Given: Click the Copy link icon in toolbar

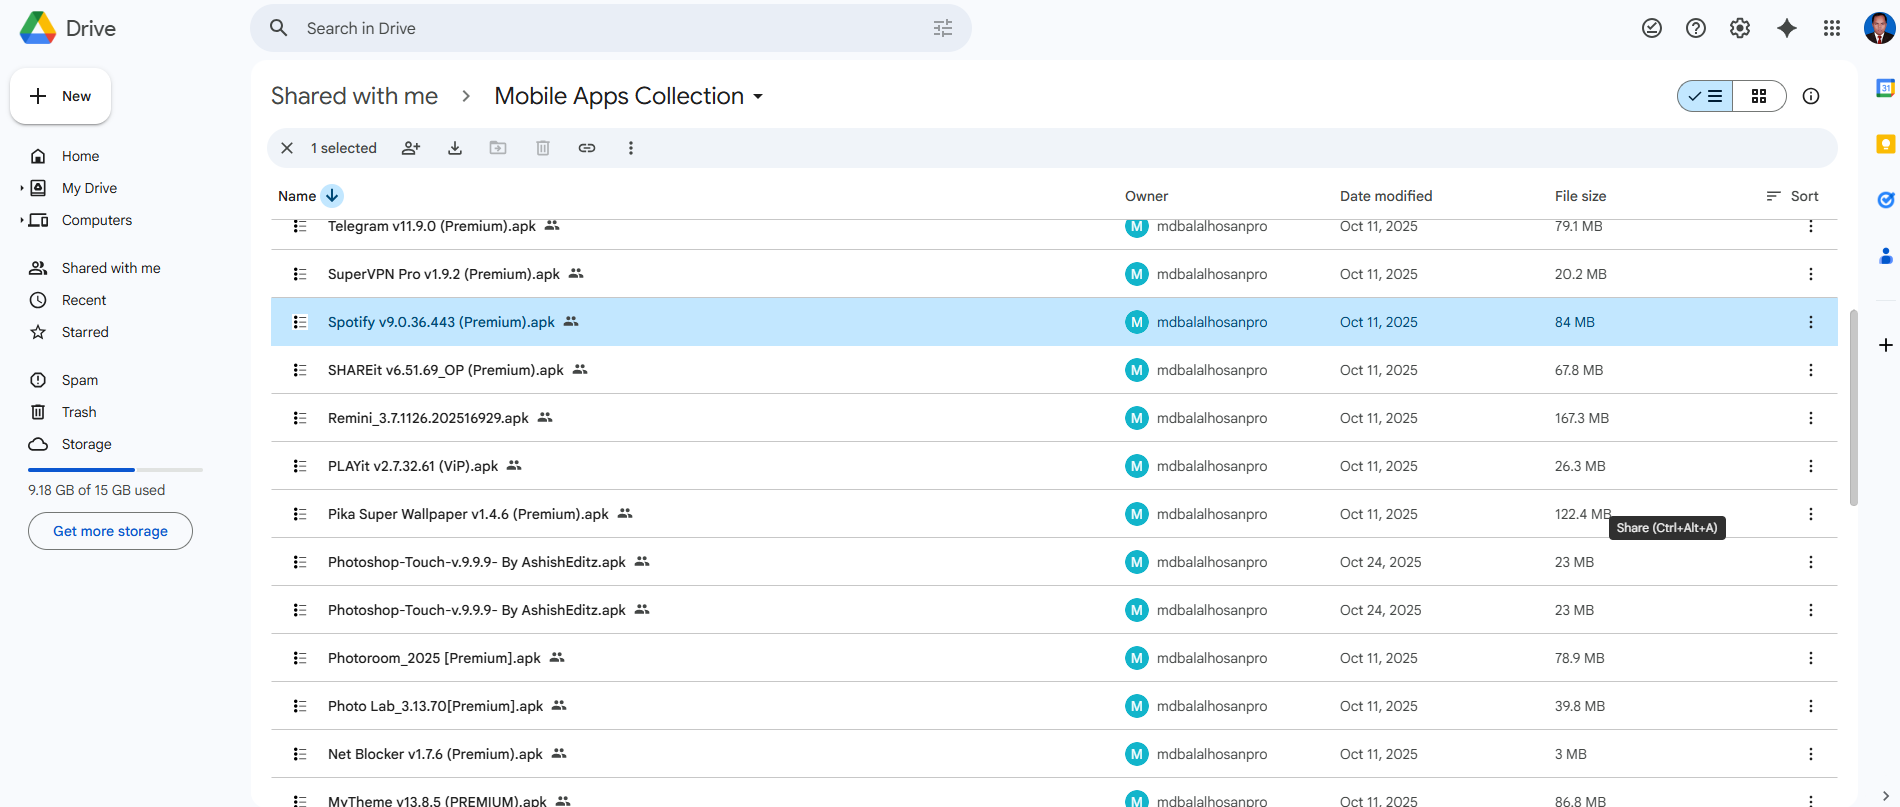Looking at the screenshot, I should click(x=587, y=148).
